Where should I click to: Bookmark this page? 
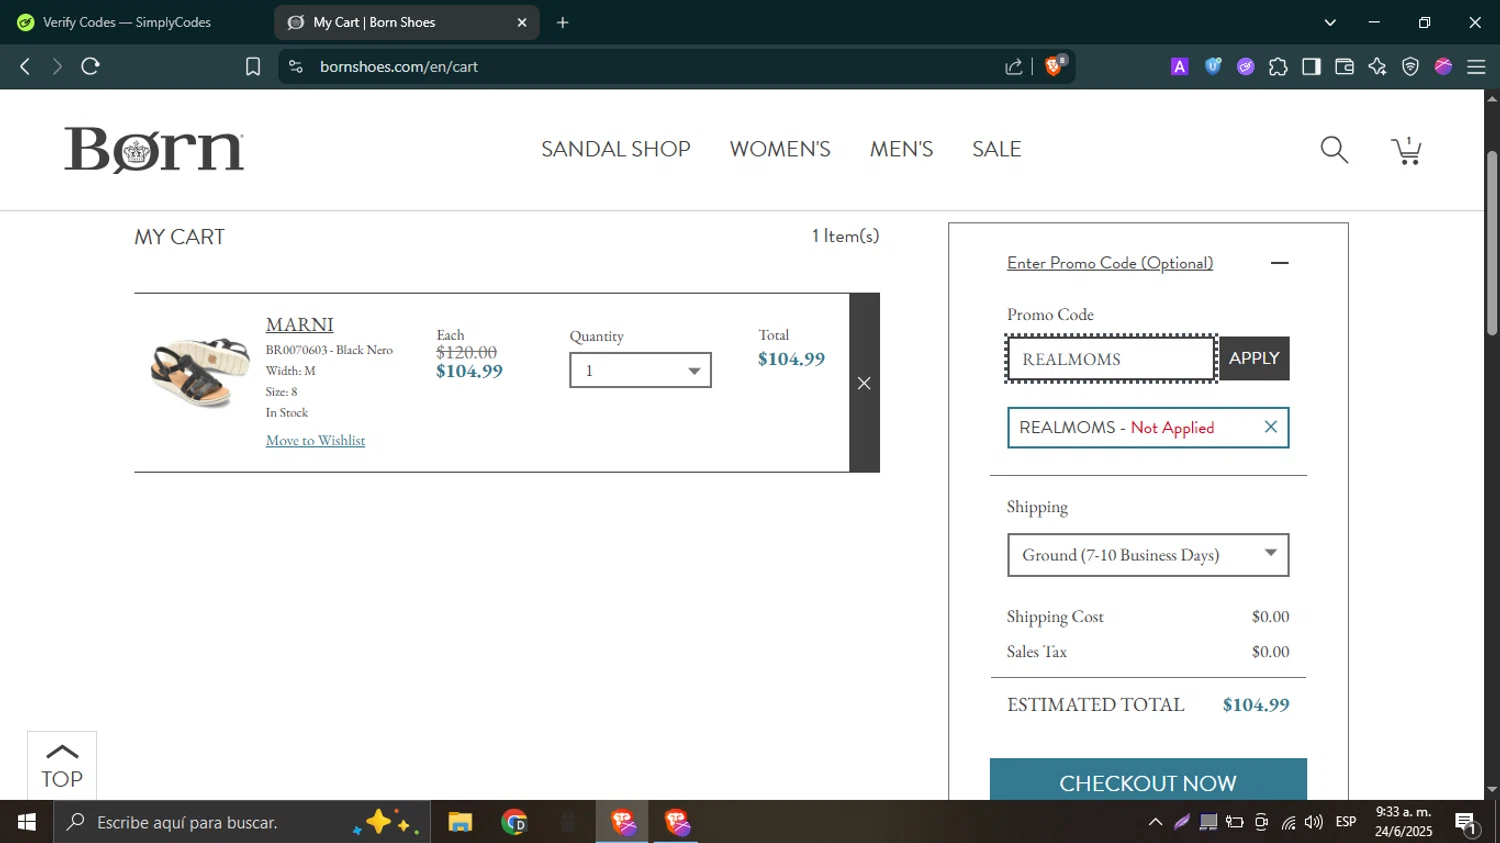253,66
